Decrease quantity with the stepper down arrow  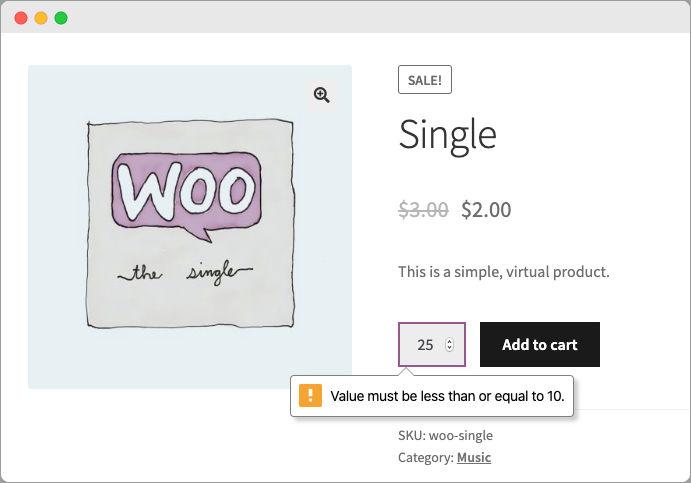point(449,348)
